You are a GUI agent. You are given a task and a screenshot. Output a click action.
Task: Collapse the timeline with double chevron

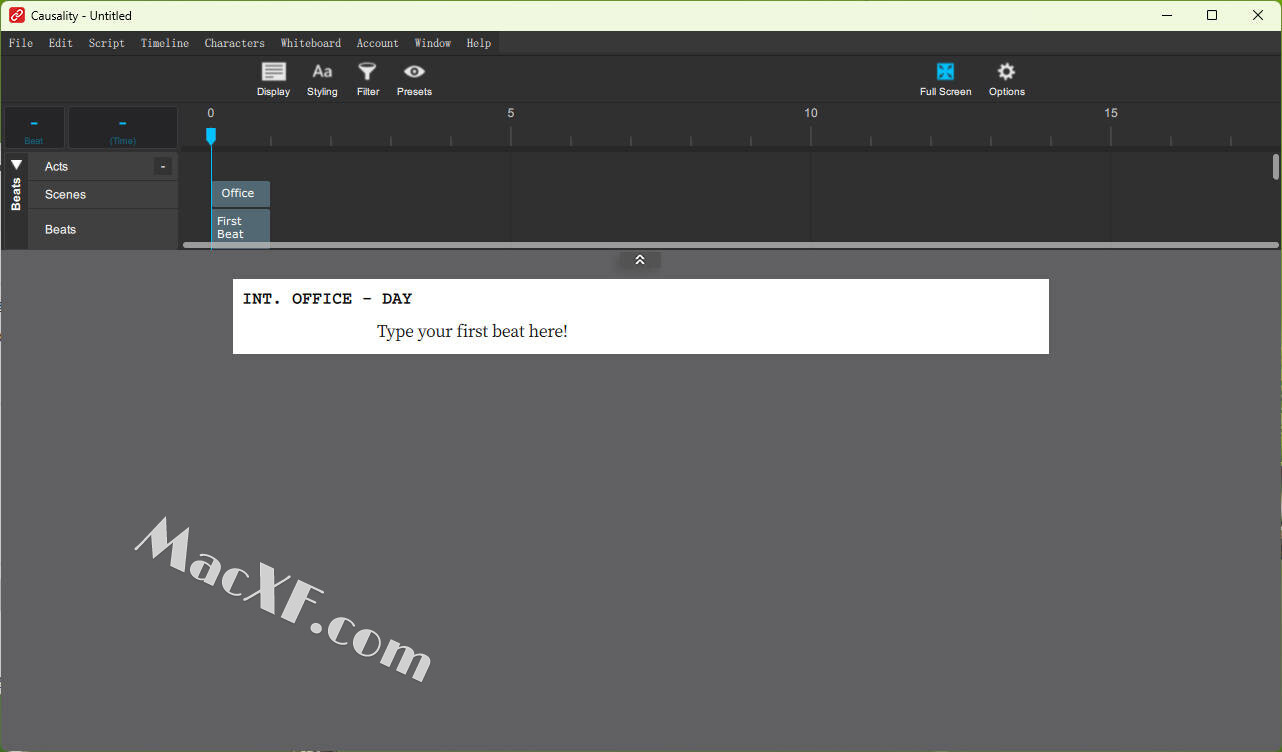point(640,260)
